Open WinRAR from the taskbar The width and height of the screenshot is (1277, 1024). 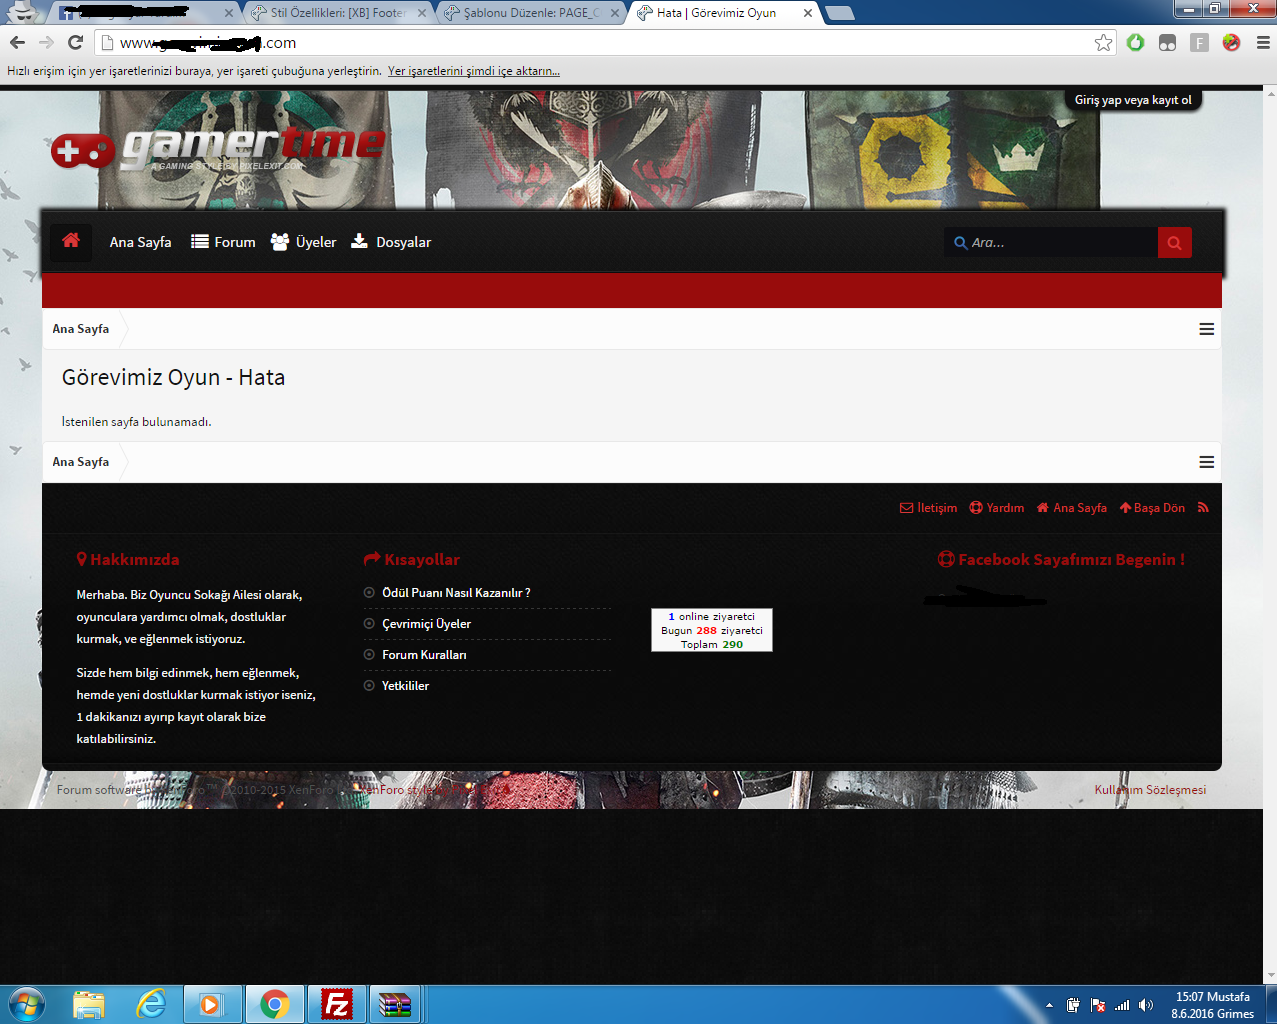[x=395, y=1004]
